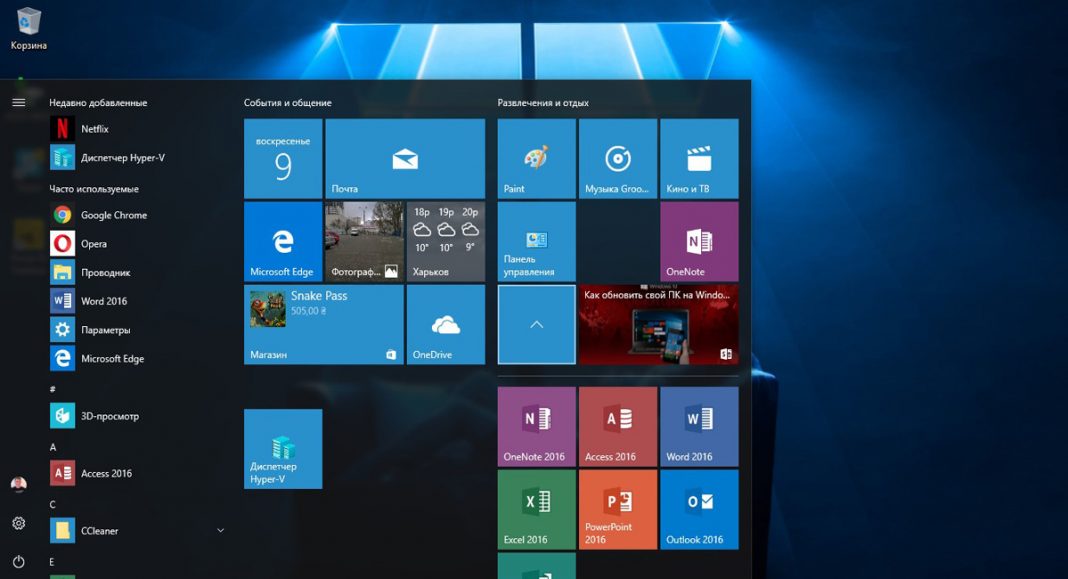This screenshot has height=579, width=1068.
Task: Open the Харьков weather tile
Action: point(446,242)
